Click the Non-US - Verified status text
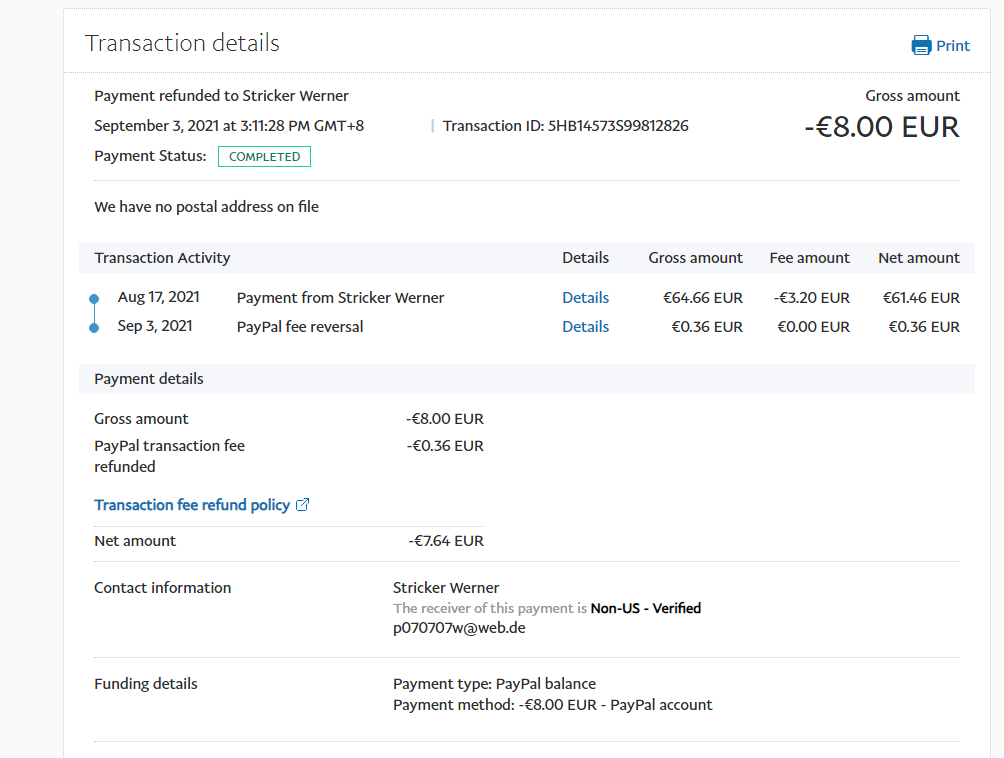Image resolution: width=1004 pixels, height=758 pixels. click(x=645, y=608)
